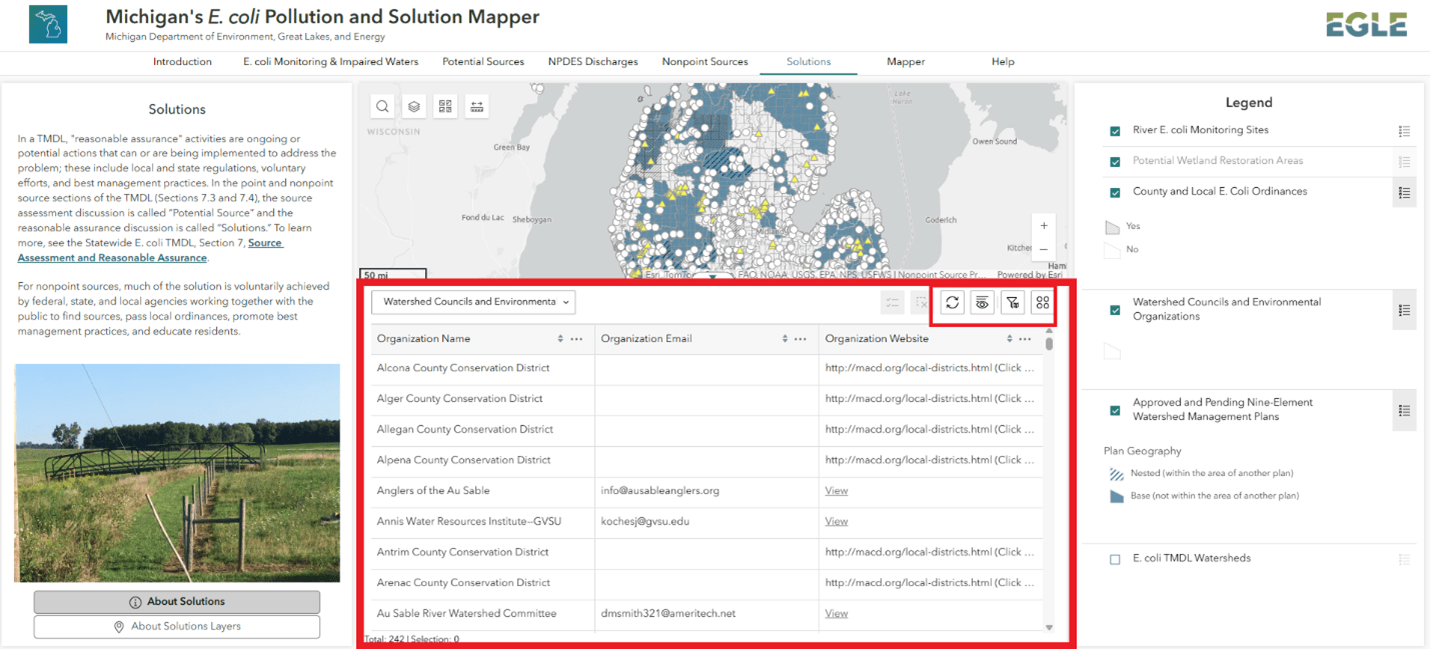Refresh the attribute table
This screenshot has height=649, width=1430.
[x=952, y=302]
